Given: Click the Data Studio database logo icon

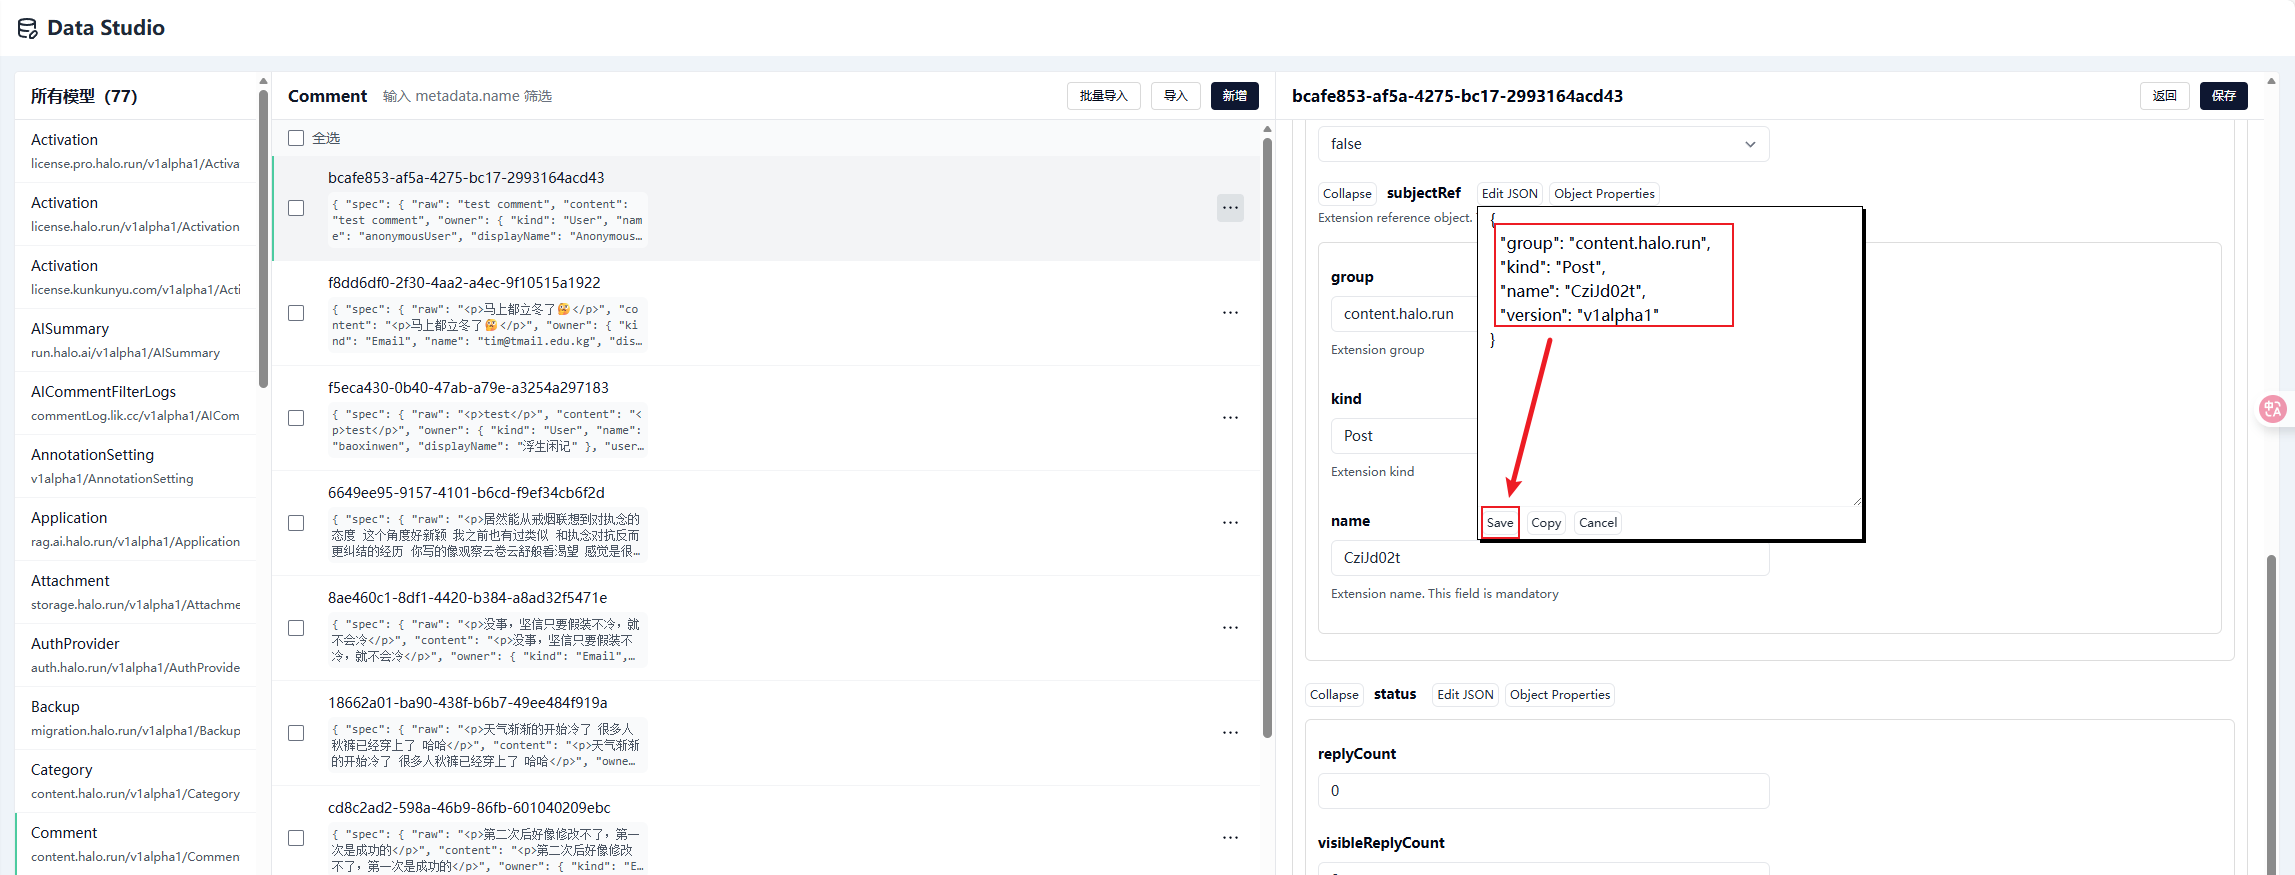Looking at the screenshot, I should (x=27, y=28).
